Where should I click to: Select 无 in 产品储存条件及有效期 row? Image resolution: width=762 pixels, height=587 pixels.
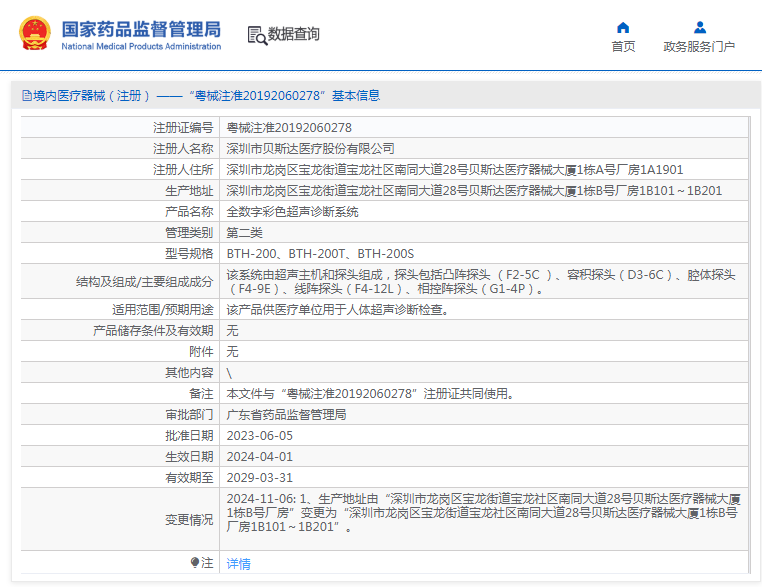pyautogui.click(x=232, y=330)
